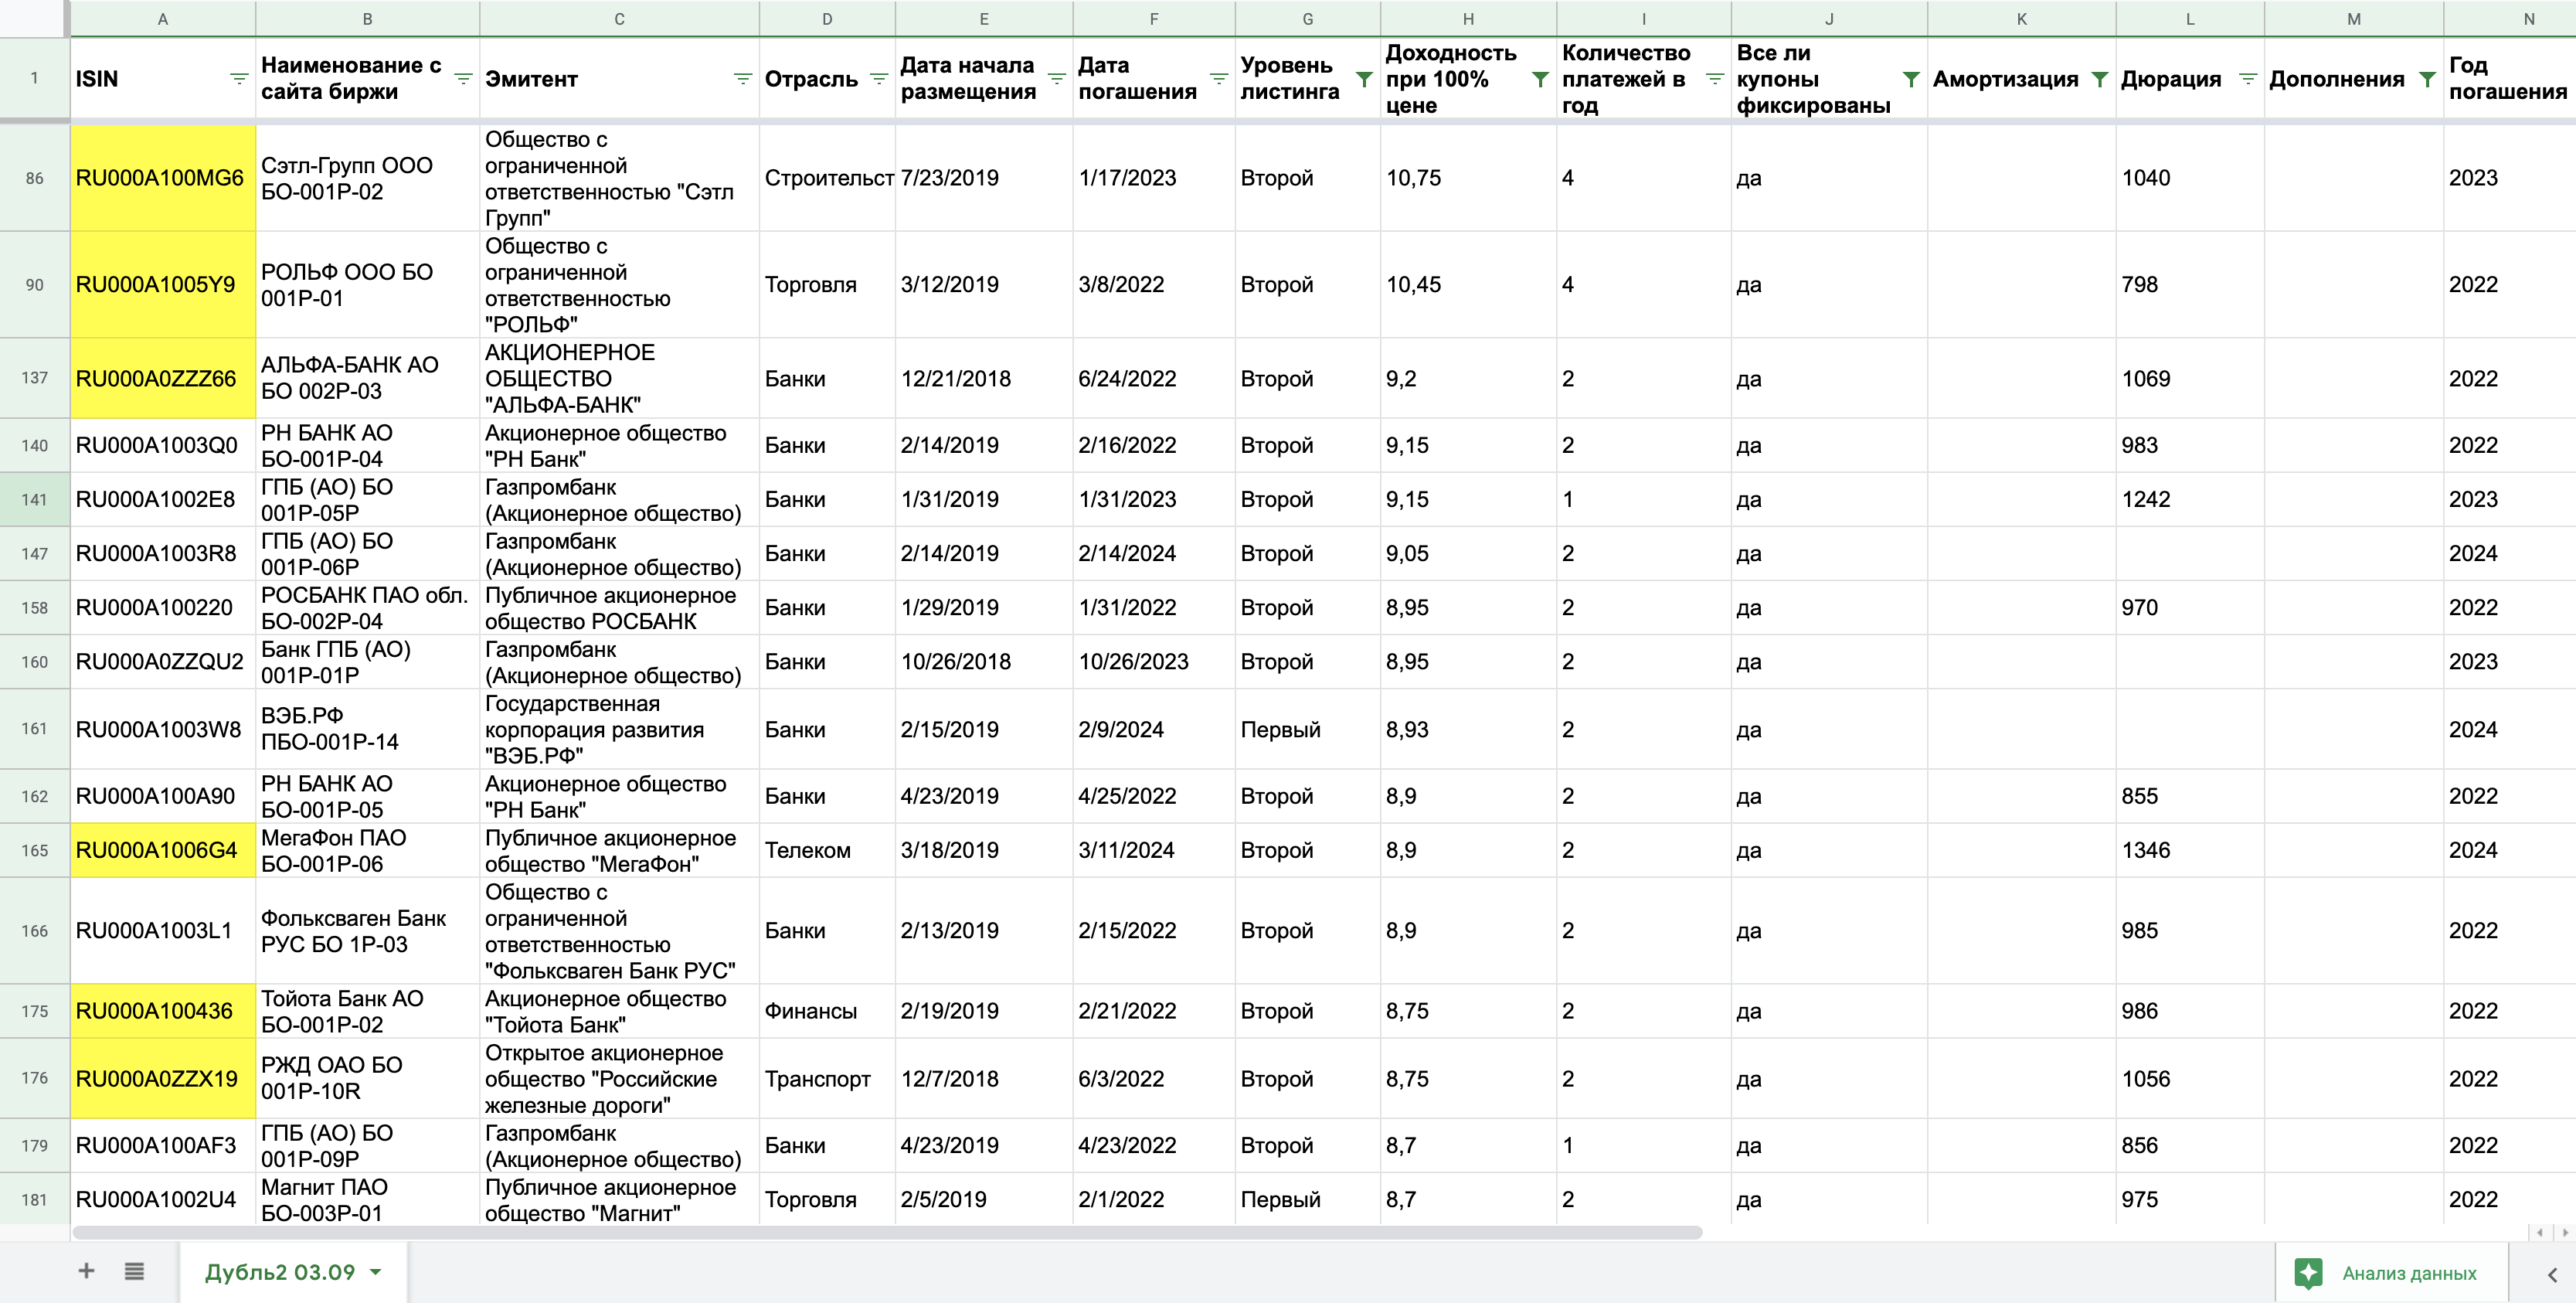Screen dimensions: 2576x1303
Task: Click yellow cell RU000A0ZZX19
Action: point(163,1079)
